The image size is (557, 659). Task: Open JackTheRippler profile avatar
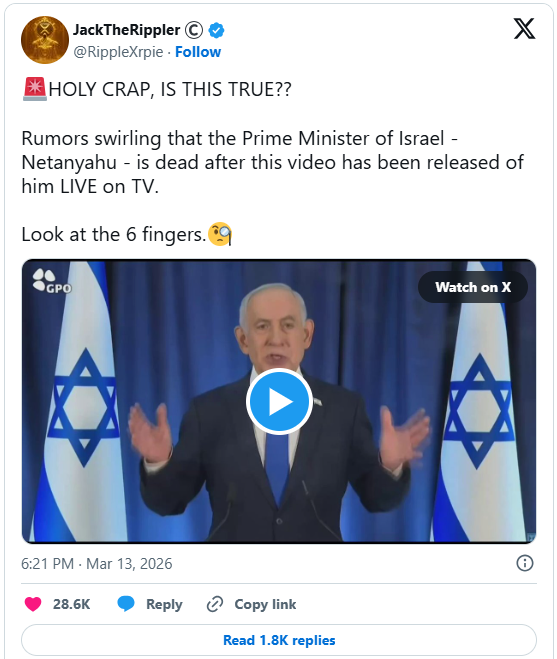tap(45, 40)
